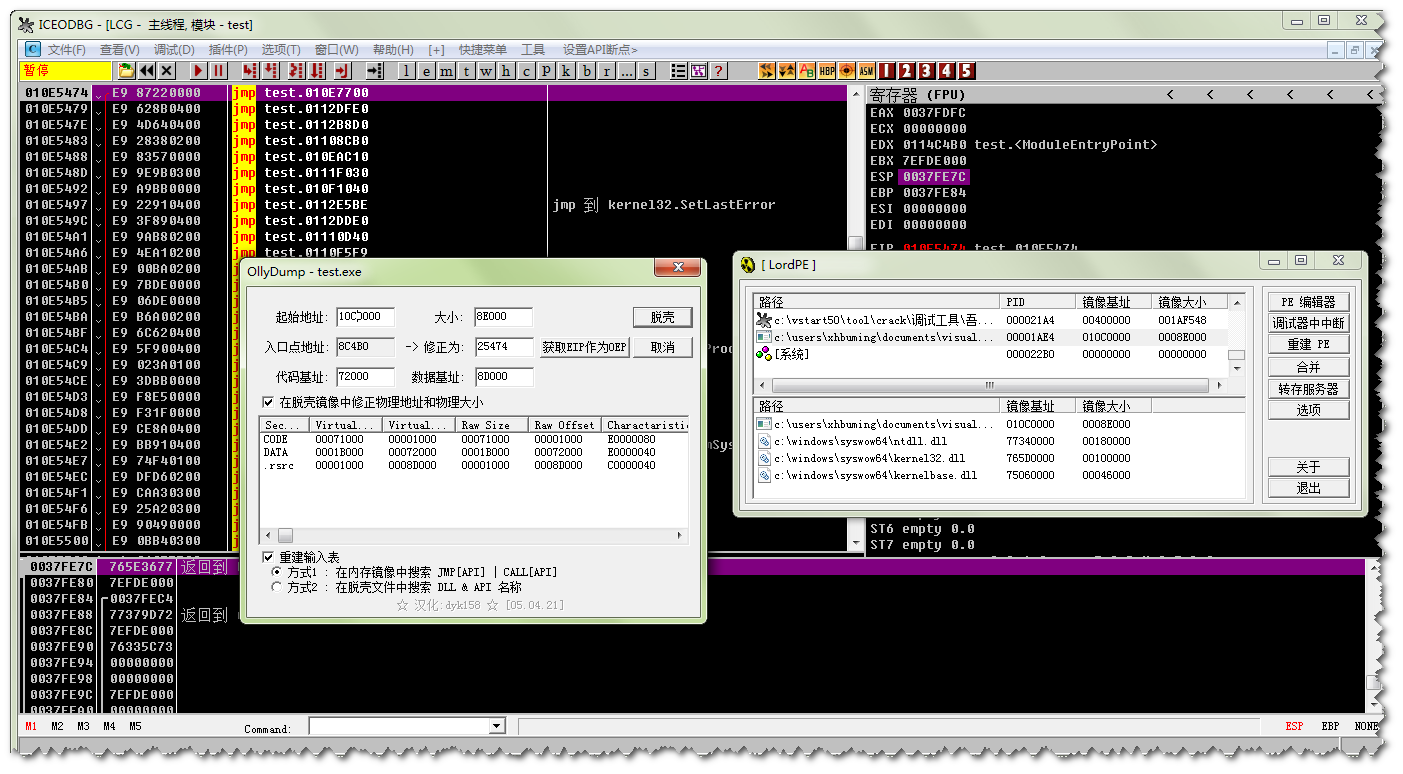
Task: Click the Pause execution toolbar icon
Action: [x=218, y=71]
